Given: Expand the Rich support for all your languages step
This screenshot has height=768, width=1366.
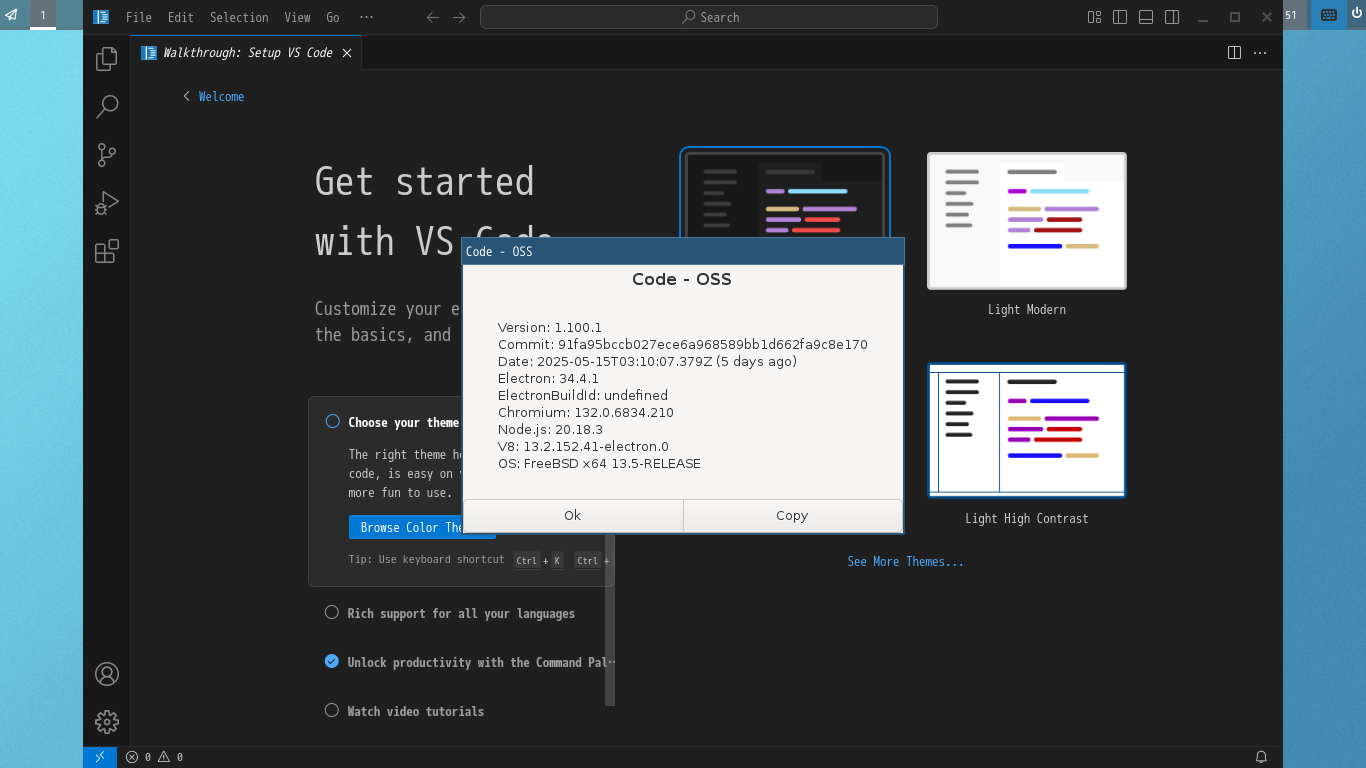Looking at the screenshot, I should pos(461,613).
